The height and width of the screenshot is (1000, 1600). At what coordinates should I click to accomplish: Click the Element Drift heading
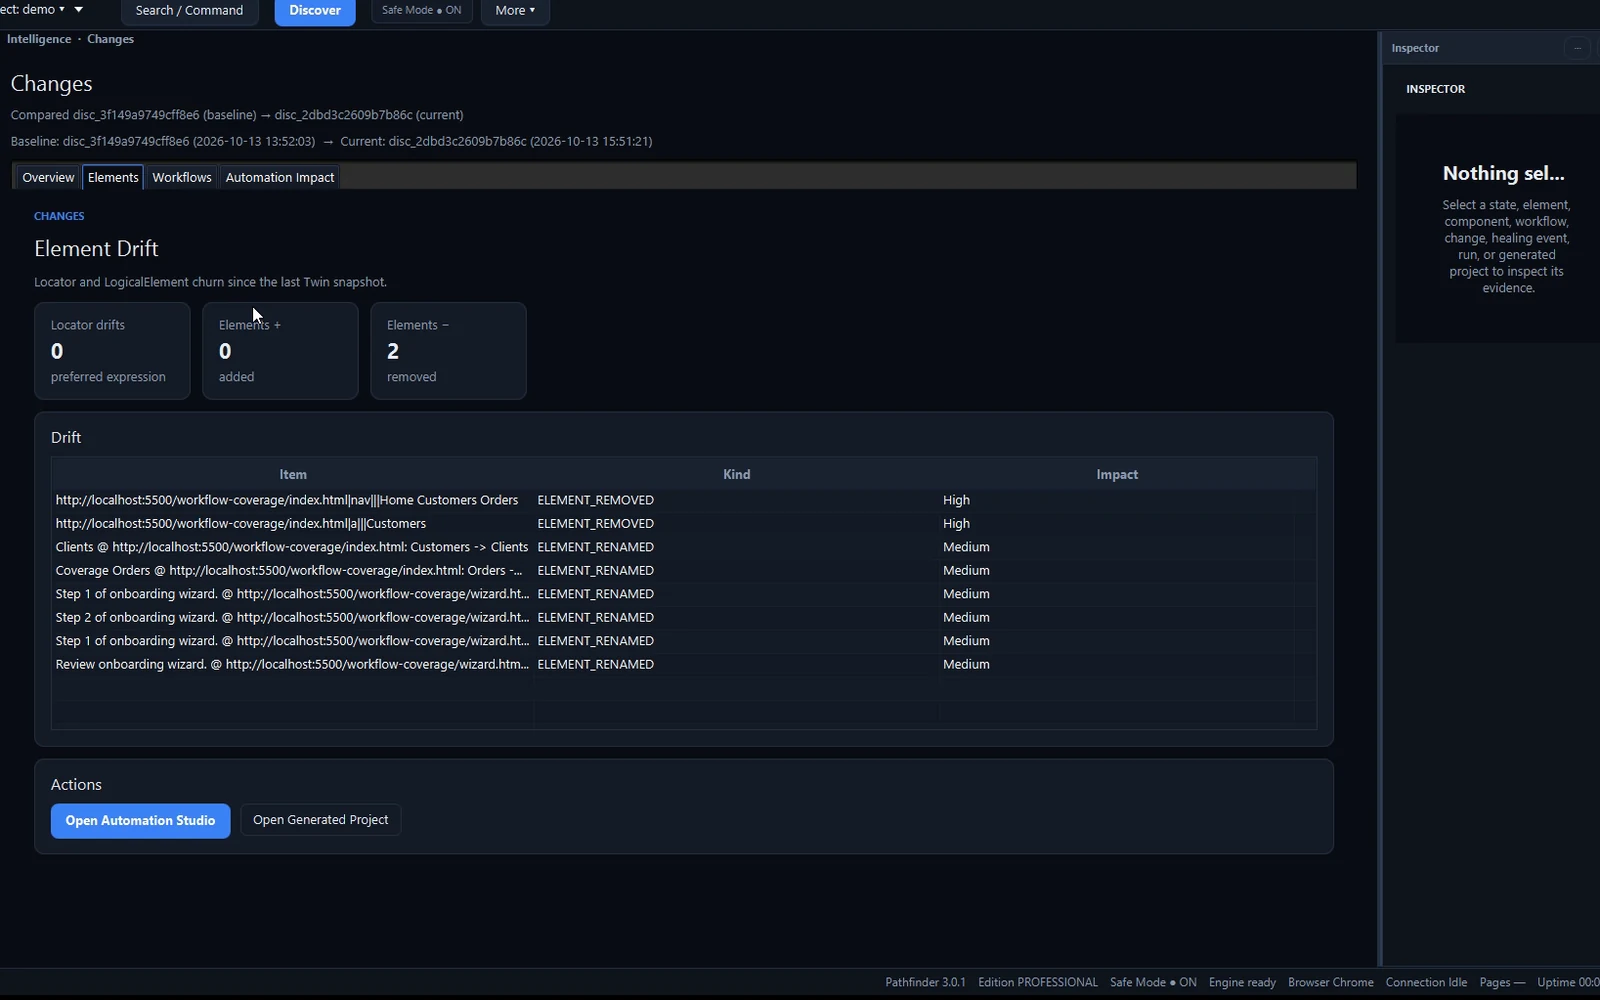coord(96,248)
